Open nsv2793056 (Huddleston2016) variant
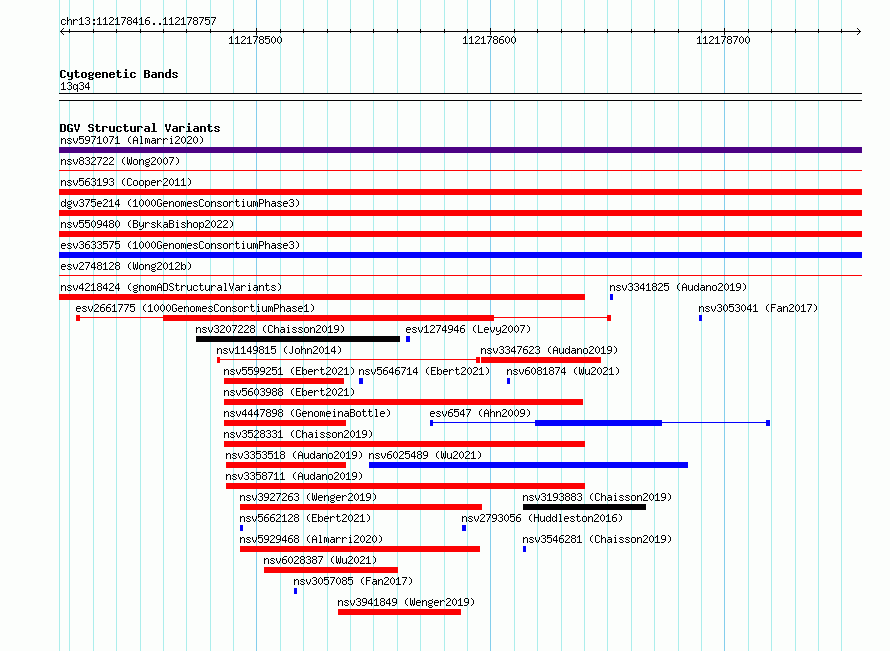 click(x=542, y=518)
